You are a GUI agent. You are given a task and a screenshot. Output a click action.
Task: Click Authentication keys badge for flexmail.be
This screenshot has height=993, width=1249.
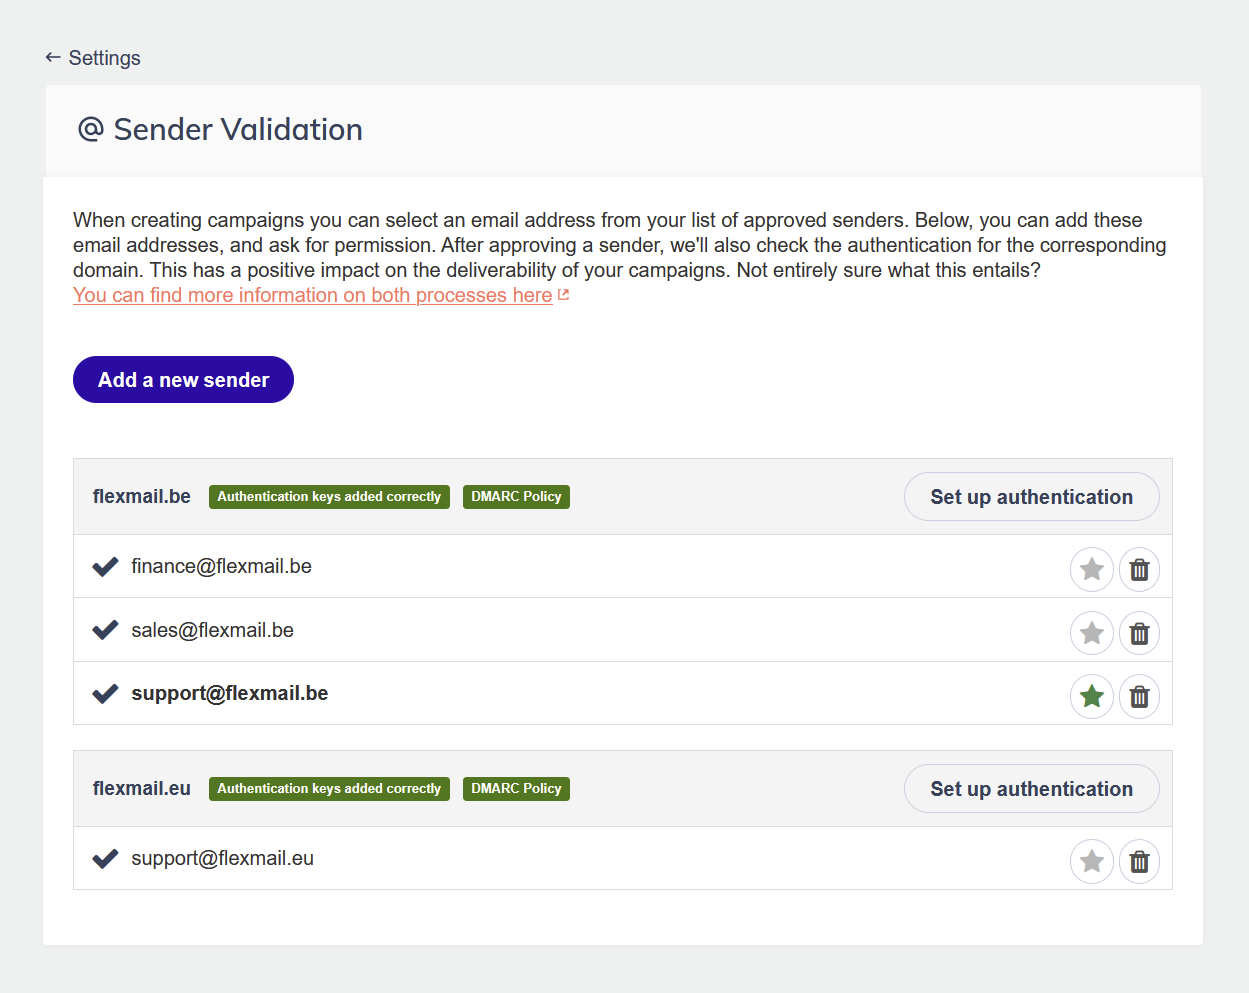coord(329,497)
